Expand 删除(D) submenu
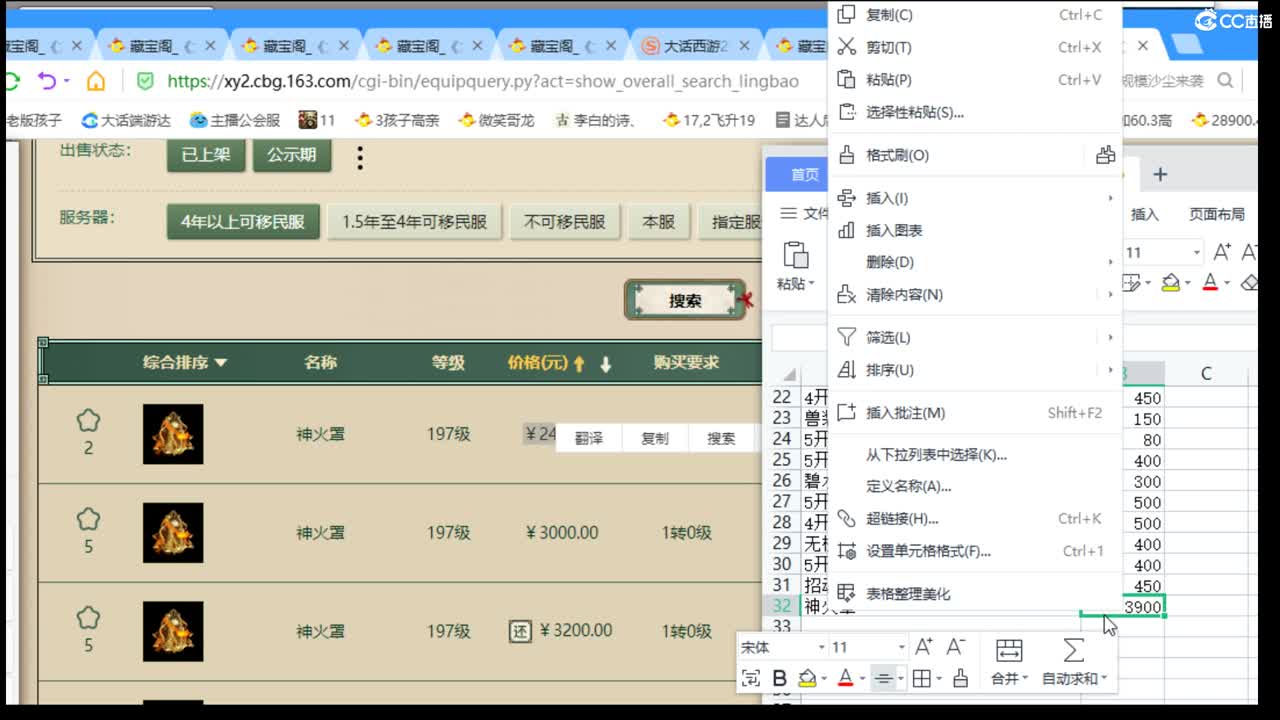Viewport: 1280px width, 720px height. coord(975,262)
